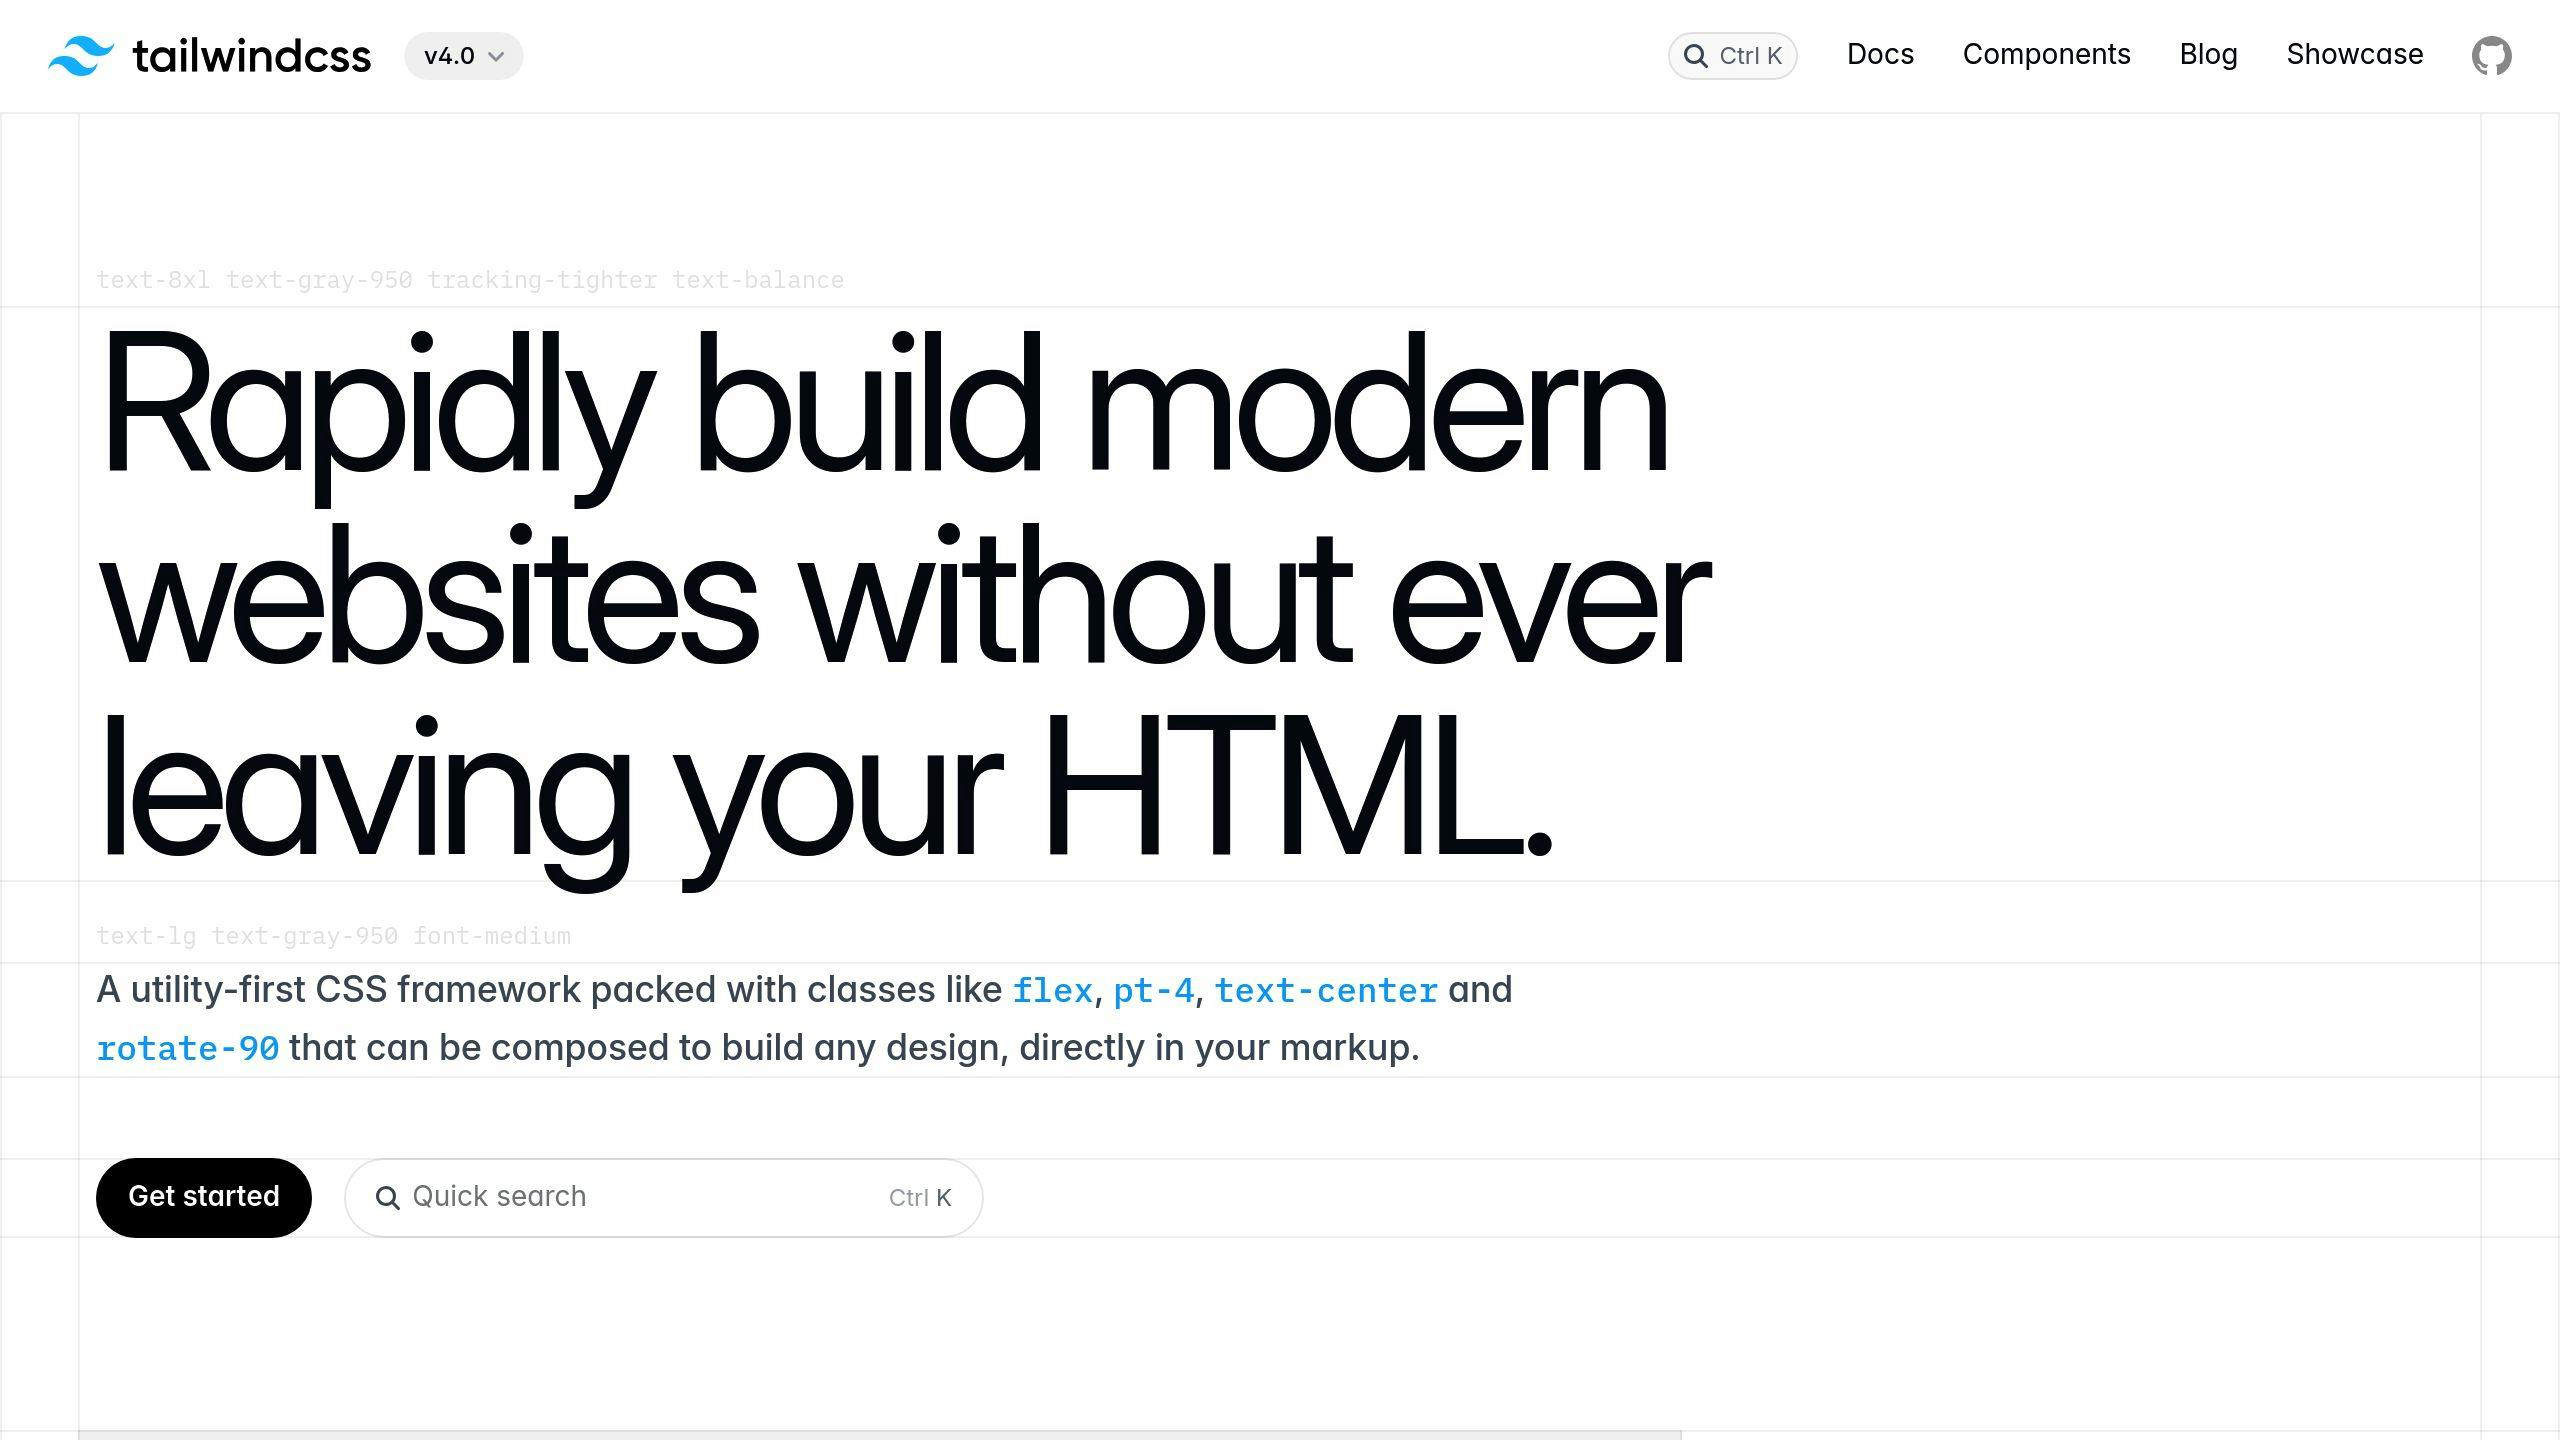
Task: Open the GitHub repository icon
Action: pyautogui.click(x=2491, y=56)
